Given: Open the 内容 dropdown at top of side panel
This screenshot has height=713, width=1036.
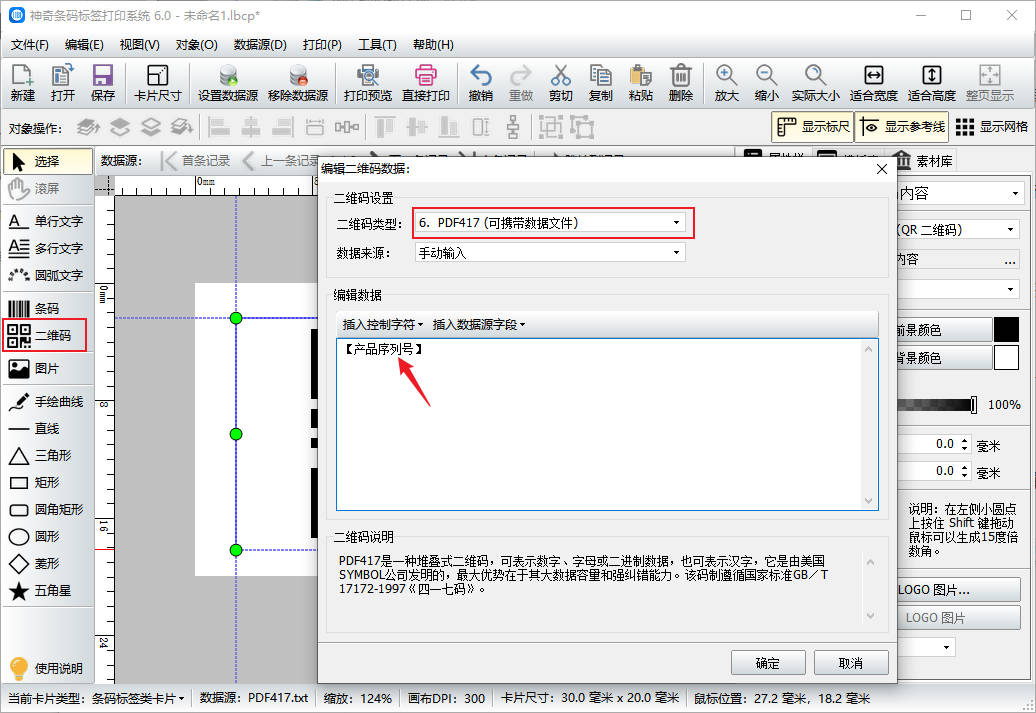Looking at the screenshot, I should [961, 193].
